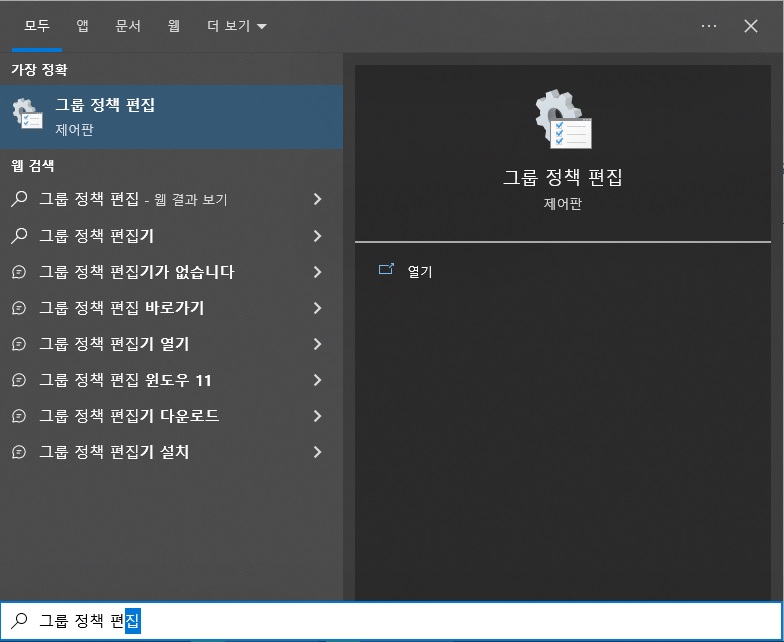
Task: Switch to the 앱 tab
Action: click(82, 26)
